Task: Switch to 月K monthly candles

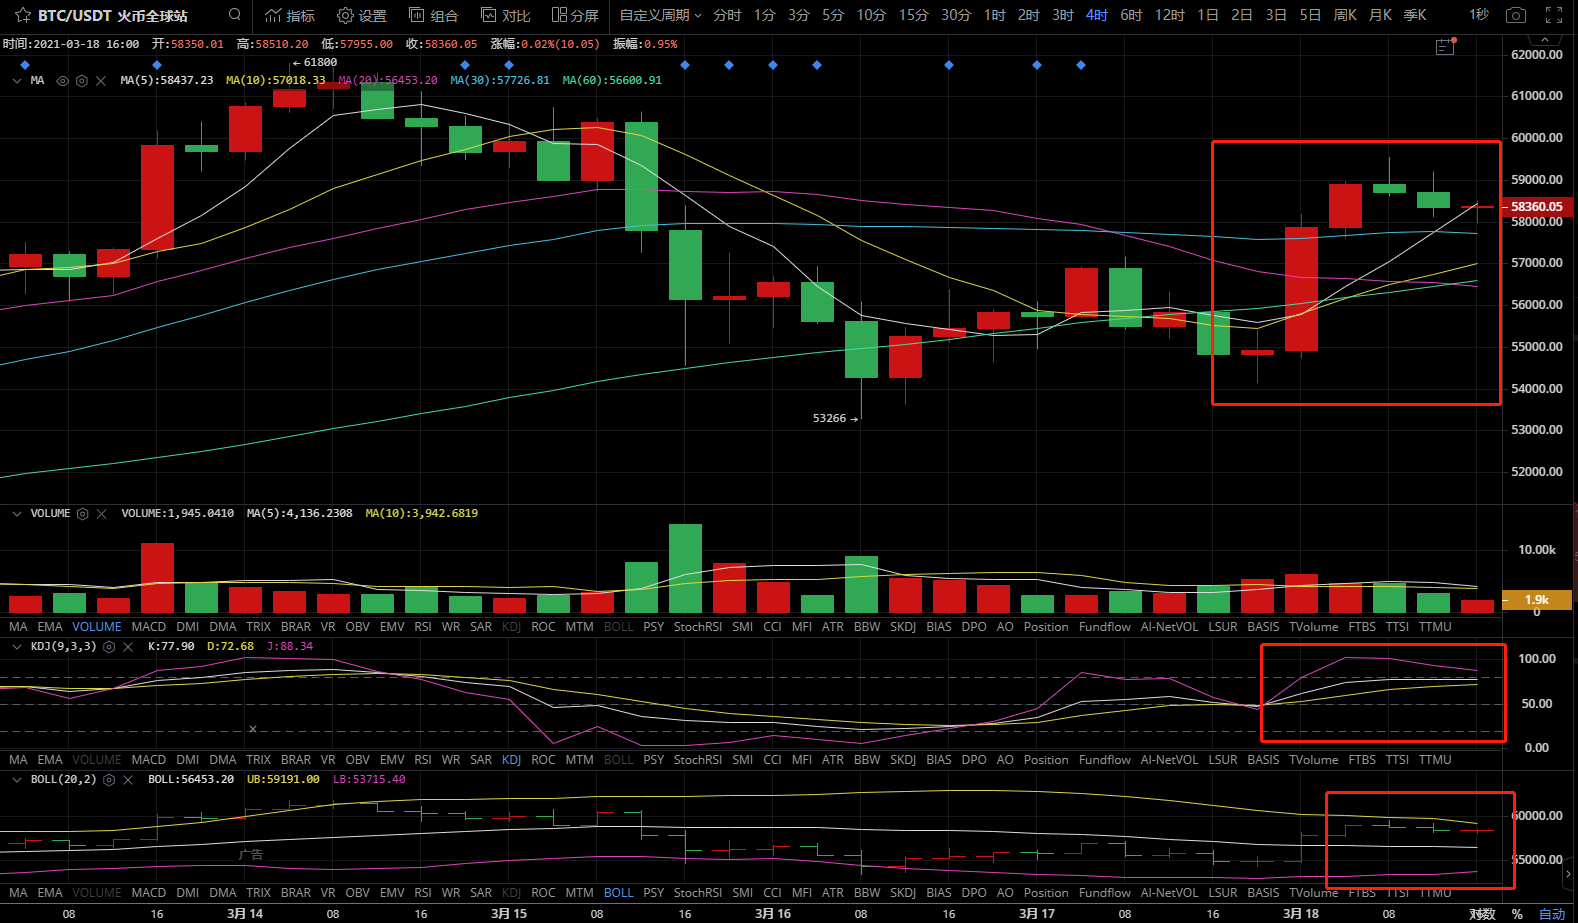Action: pos(1380,15)
